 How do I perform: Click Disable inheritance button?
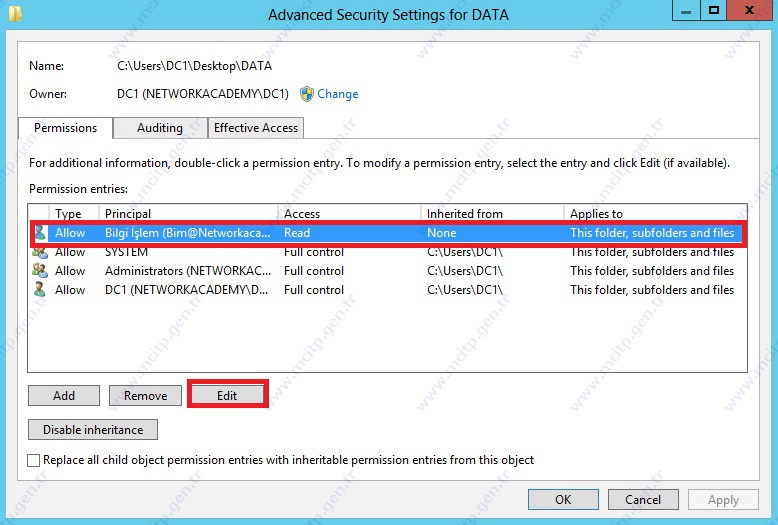(x=93, y=430)
